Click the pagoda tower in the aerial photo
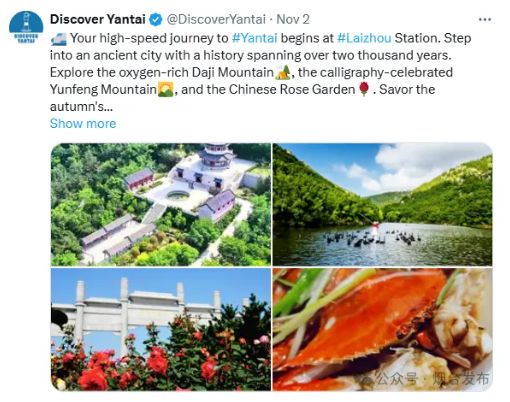 coord(216,155)
